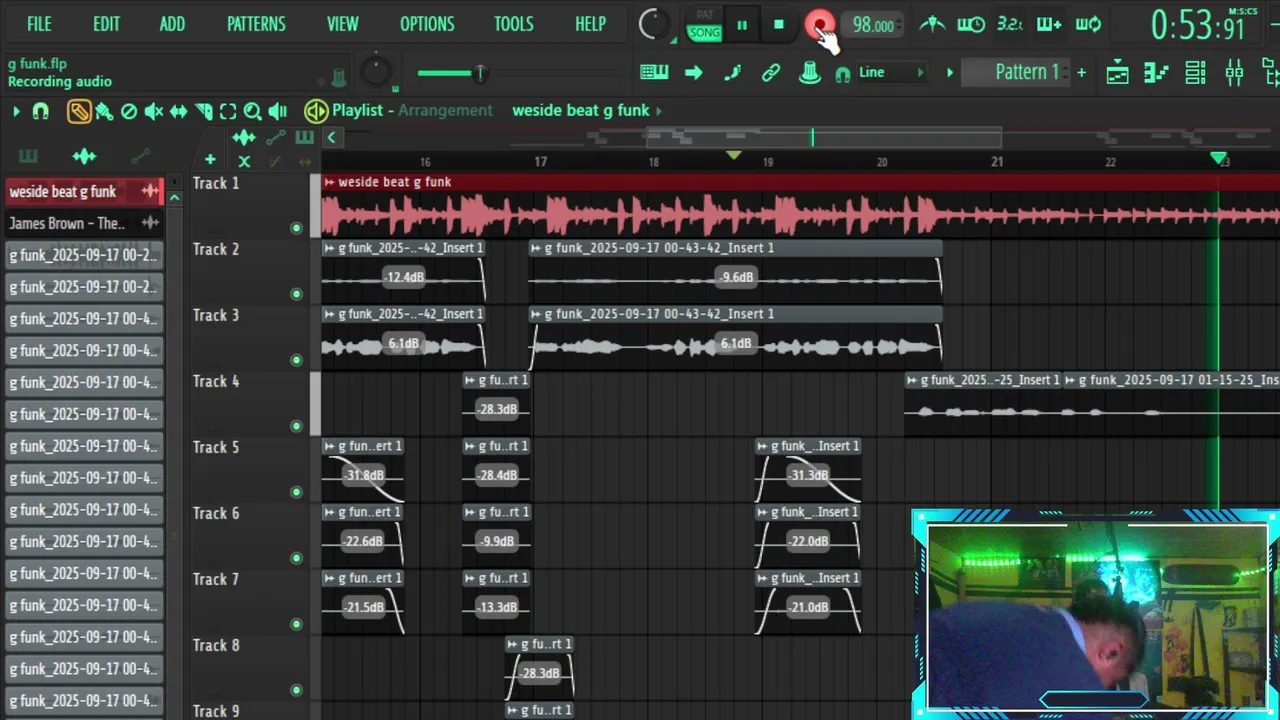Toggle loop recording
This screenshot has width=1280, height=720.
point(1088,25)
